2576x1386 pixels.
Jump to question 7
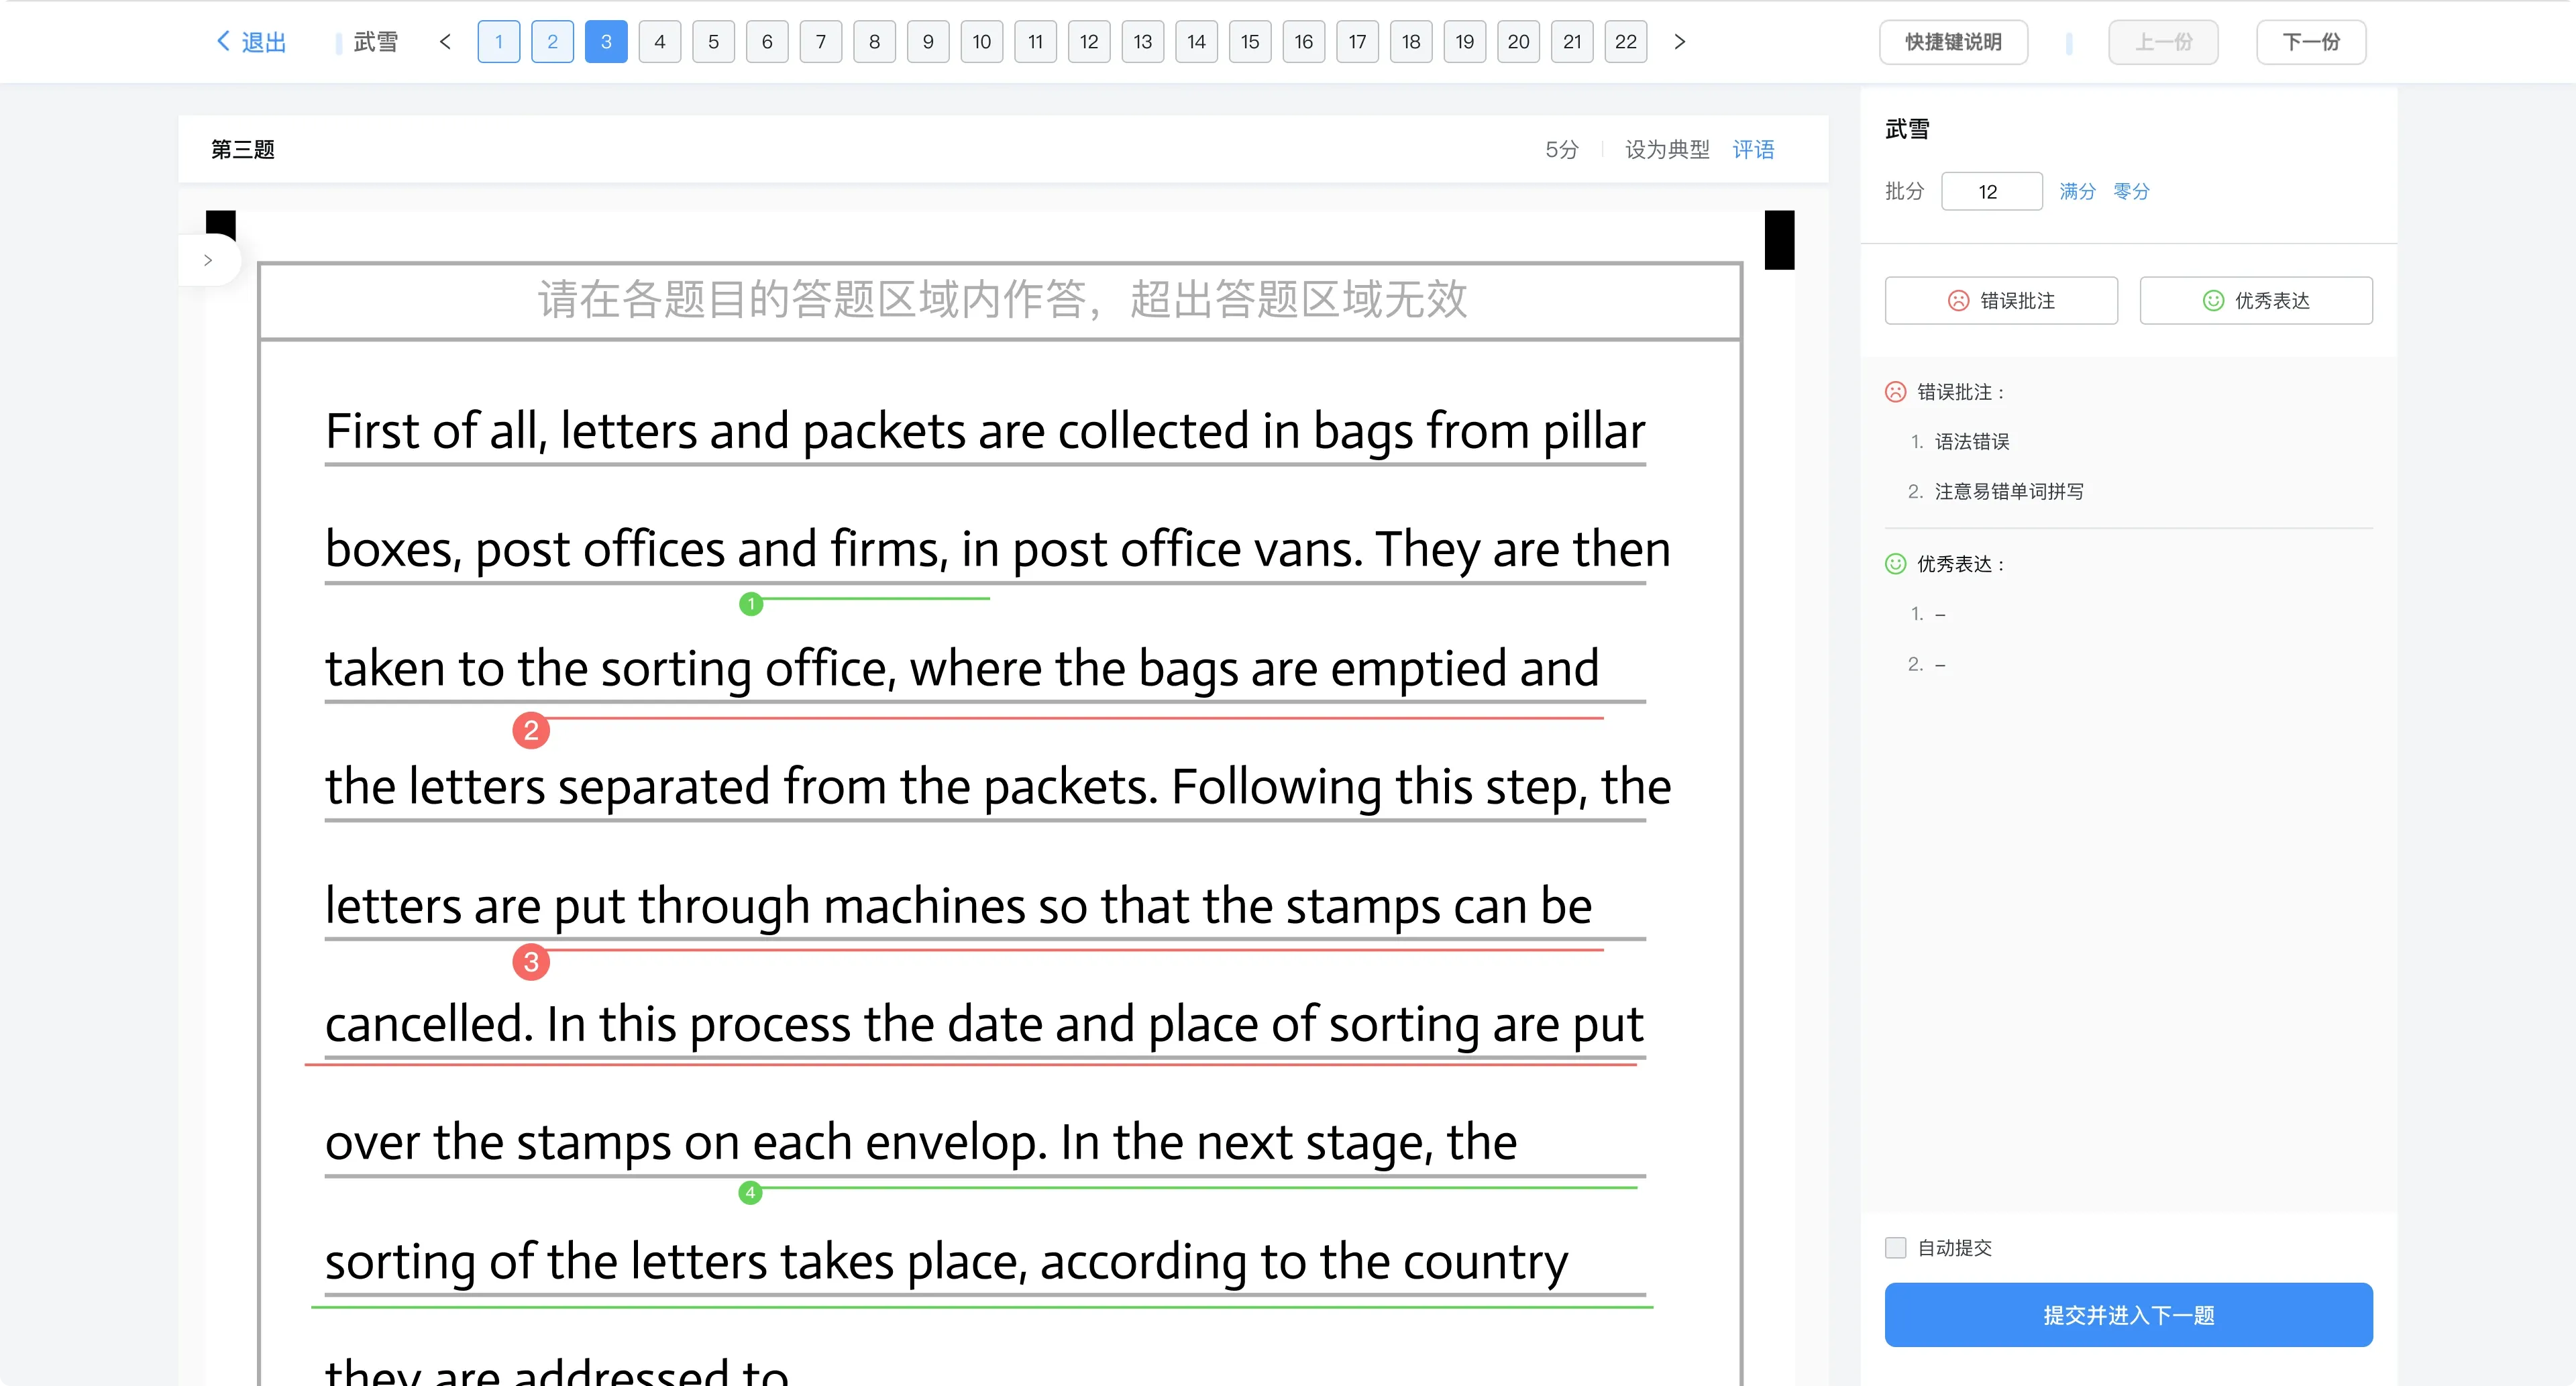821,41
